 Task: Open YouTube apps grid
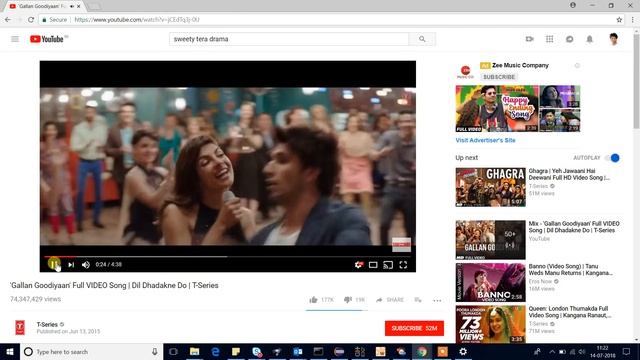549,39
